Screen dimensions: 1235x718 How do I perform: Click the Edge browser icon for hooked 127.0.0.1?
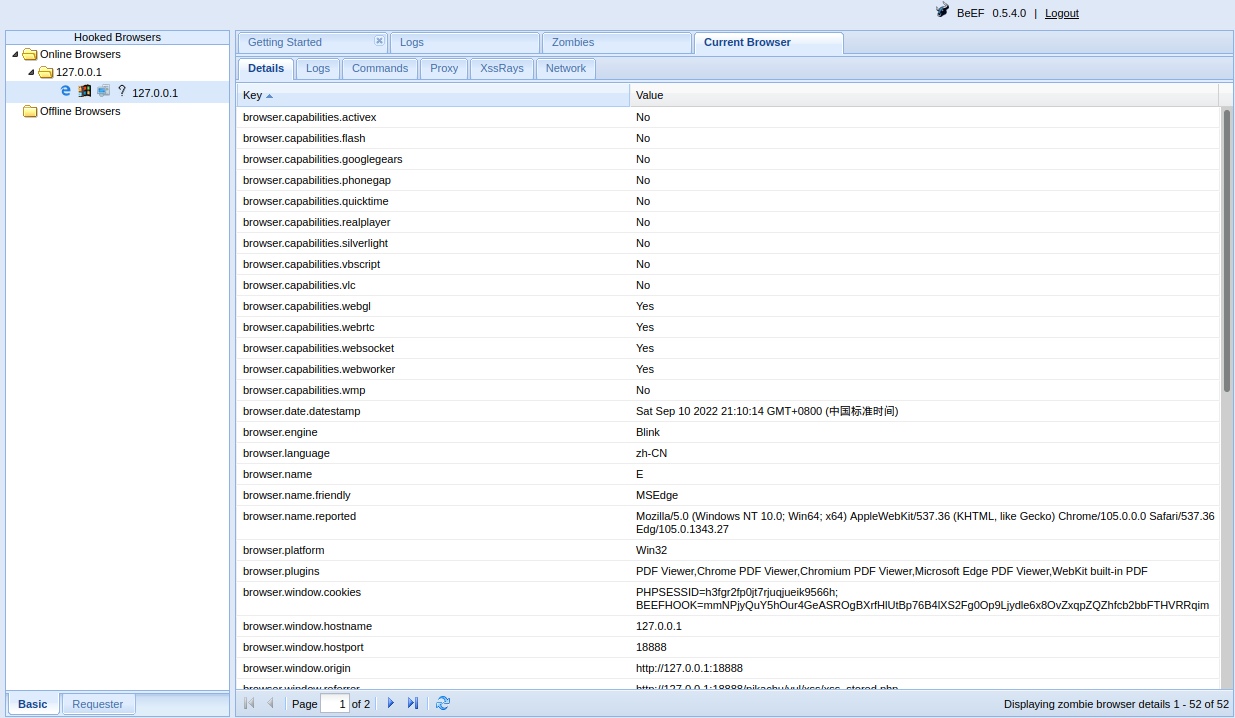tap(66, 91)
